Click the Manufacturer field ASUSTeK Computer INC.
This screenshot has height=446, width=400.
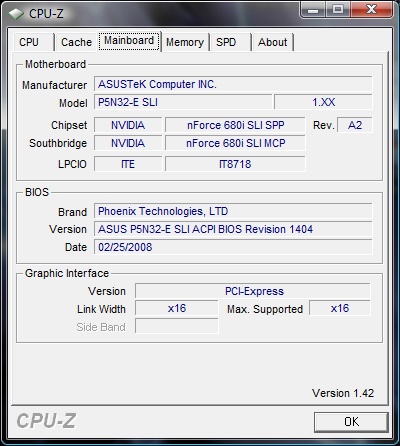[233, 84]
